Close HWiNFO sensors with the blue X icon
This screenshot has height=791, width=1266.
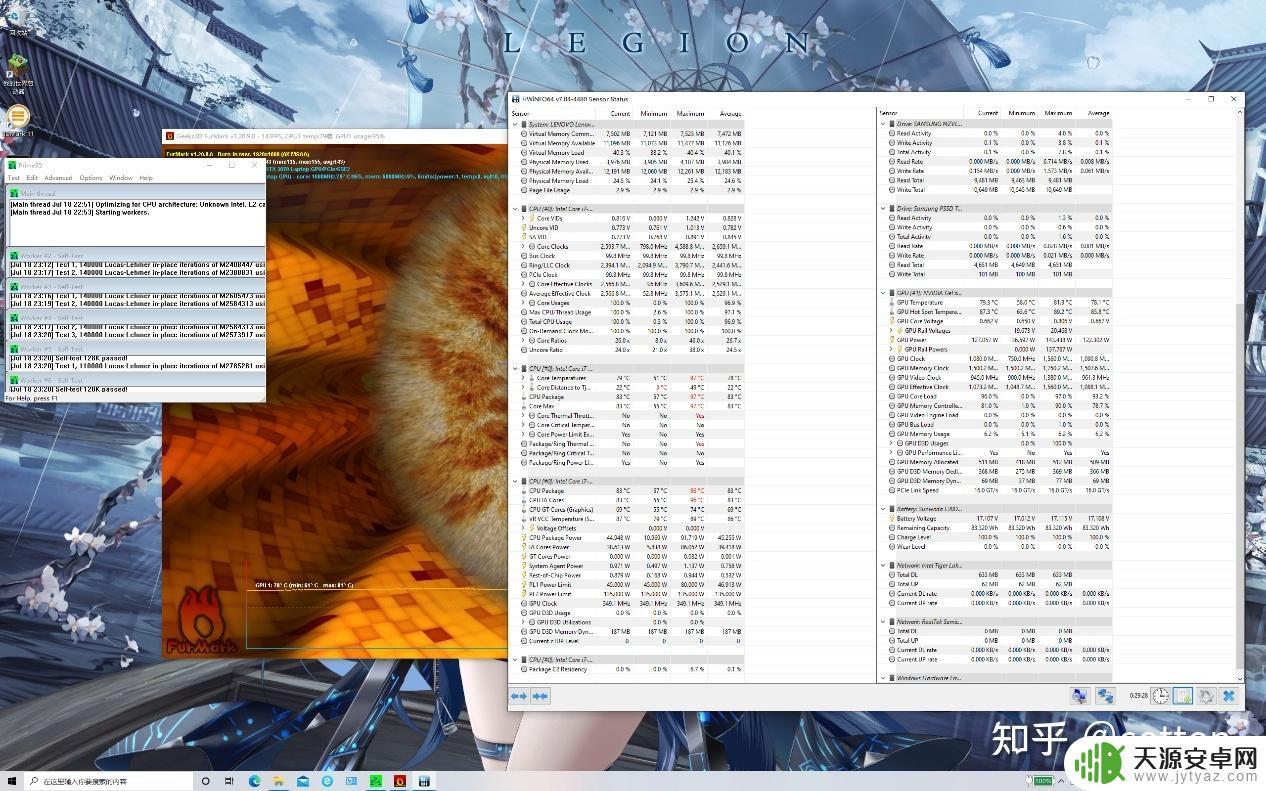click(x=1229, y=696)
